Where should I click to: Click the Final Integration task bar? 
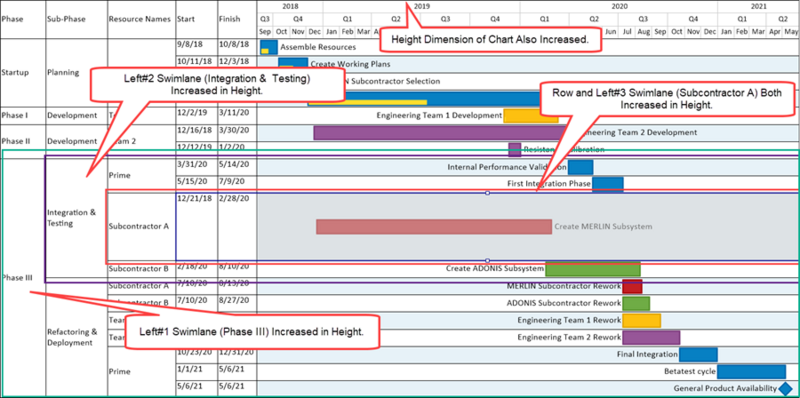coord(698,355)
